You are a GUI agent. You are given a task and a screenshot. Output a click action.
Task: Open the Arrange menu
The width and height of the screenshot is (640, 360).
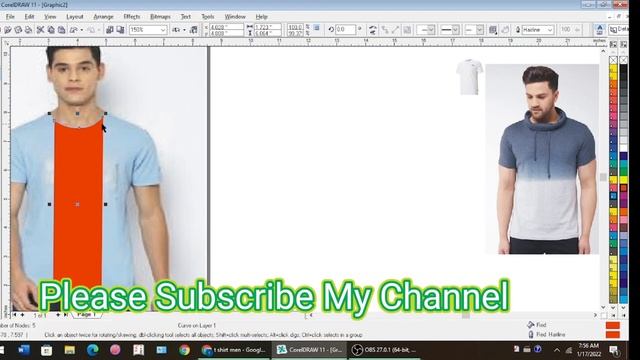(103, 17)
